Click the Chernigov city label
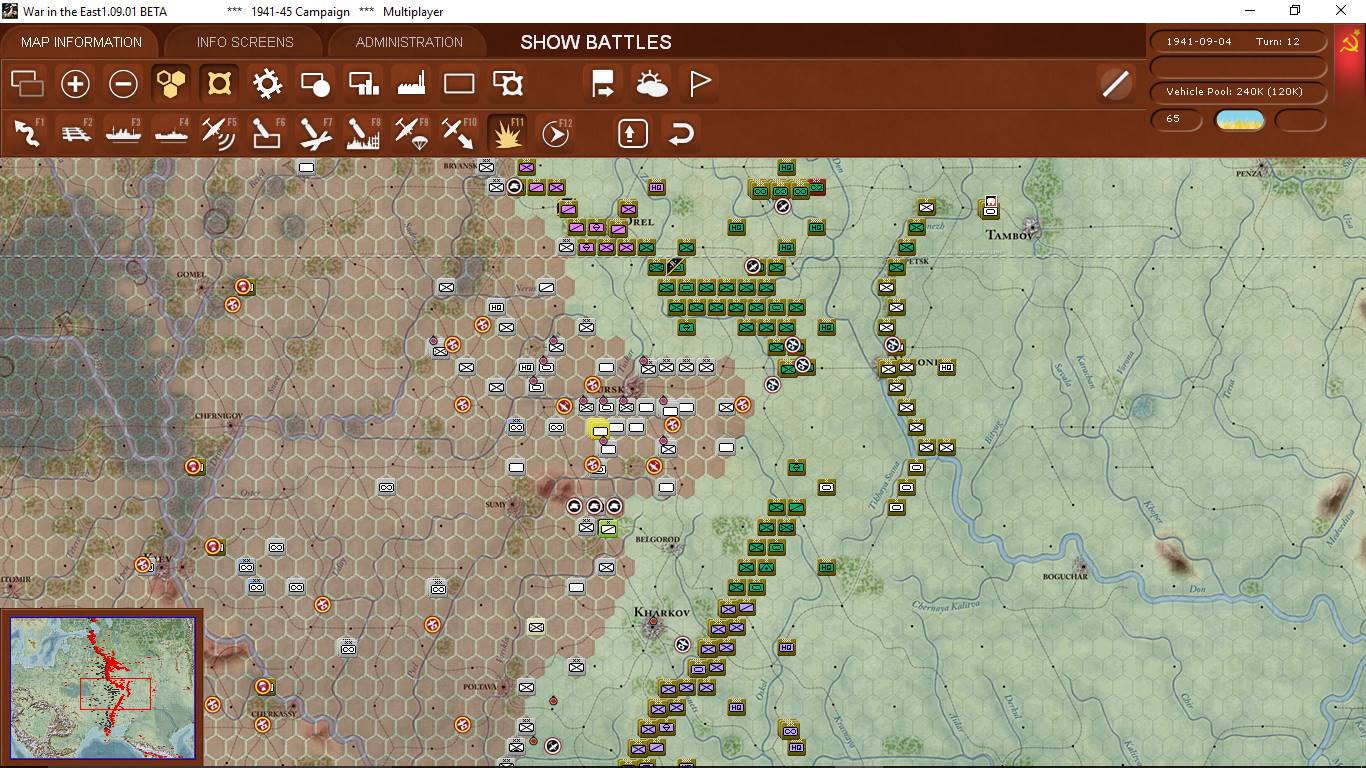Screen dimensions: 1366x768 pyautogui.click(x=218, y=415)
